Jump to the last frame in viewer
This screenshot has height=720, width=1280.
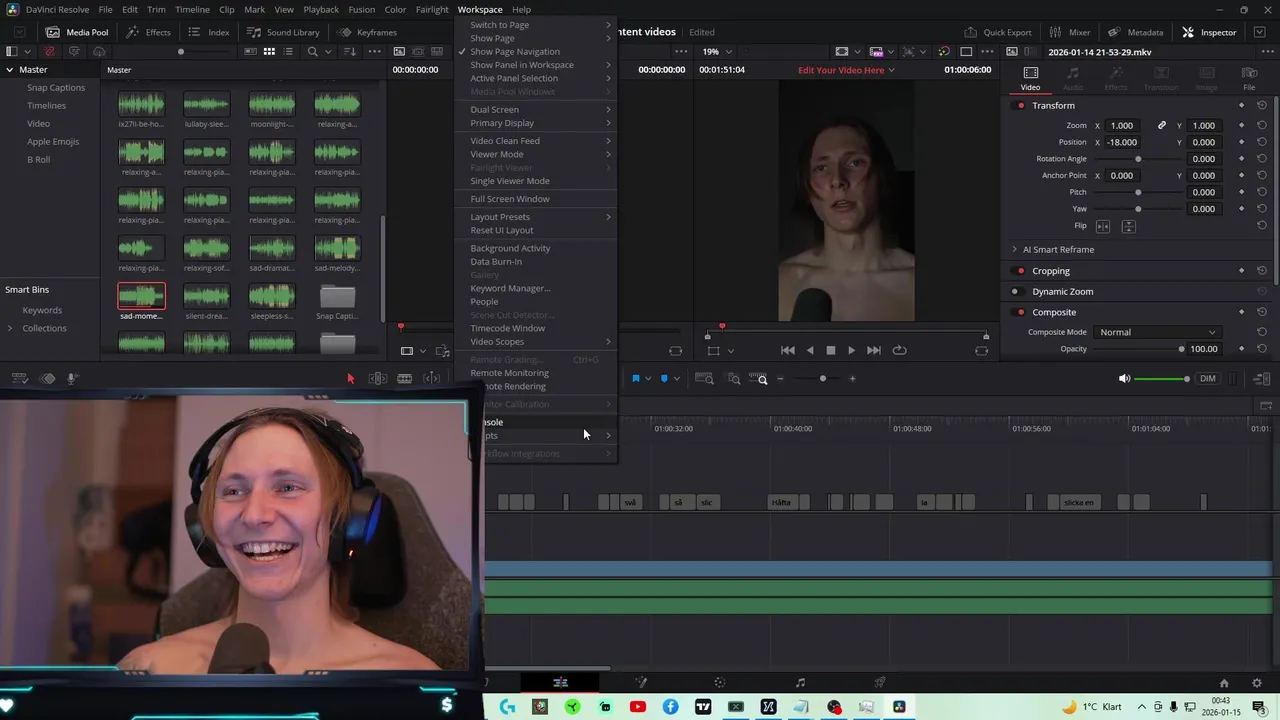coord(874,350)
